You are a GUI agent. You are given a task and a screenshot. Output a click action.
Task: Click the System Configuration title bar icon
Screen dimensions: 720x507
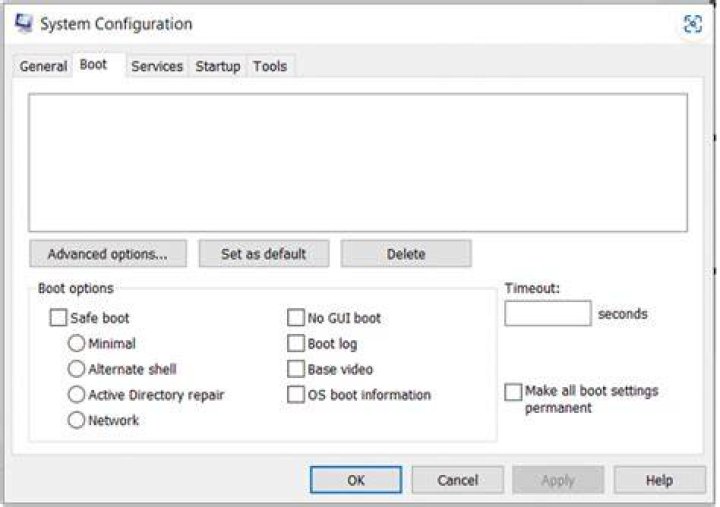[x=23, y=23]
